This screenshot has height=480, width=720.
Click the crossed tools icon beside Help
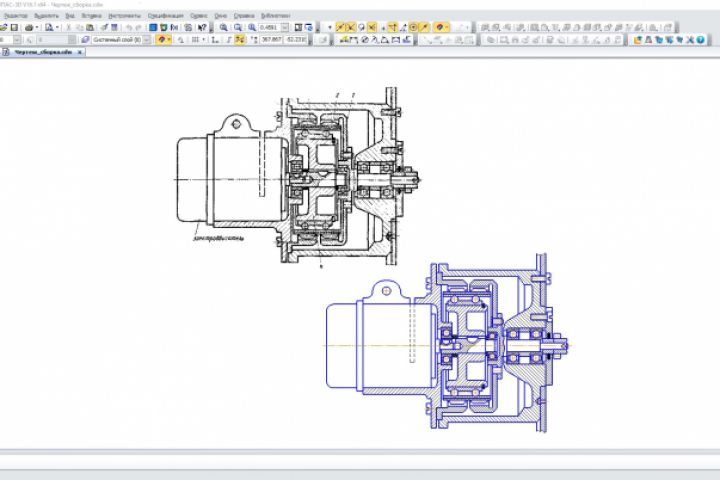690,40
